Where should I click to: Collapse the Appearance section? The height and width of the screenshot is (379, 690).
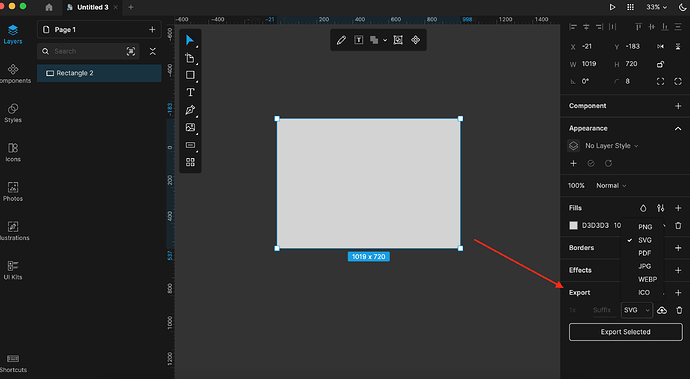678,129
